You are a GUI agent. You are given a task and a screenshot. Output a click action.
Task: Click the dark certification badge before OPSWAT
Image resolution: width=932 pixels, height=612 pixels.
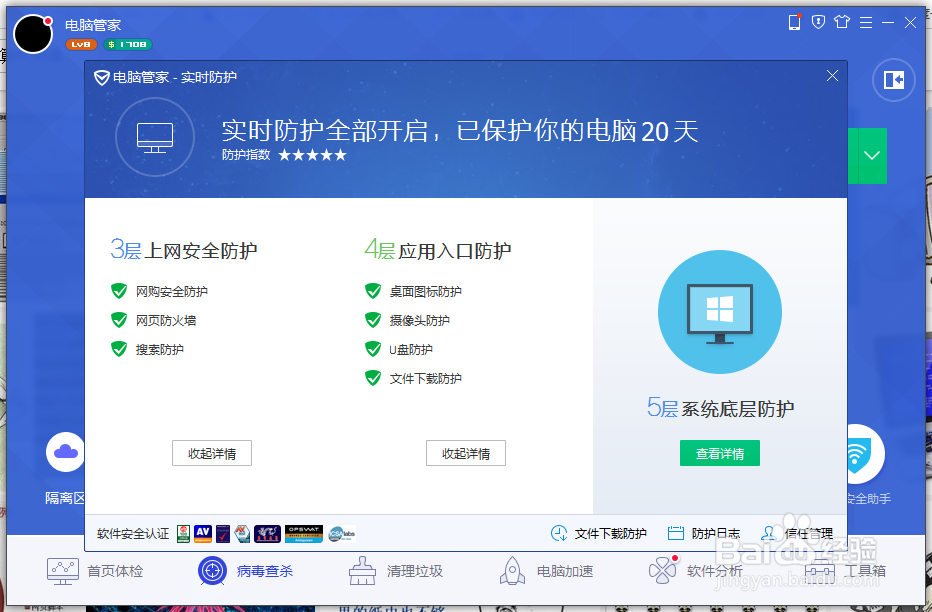267,534
